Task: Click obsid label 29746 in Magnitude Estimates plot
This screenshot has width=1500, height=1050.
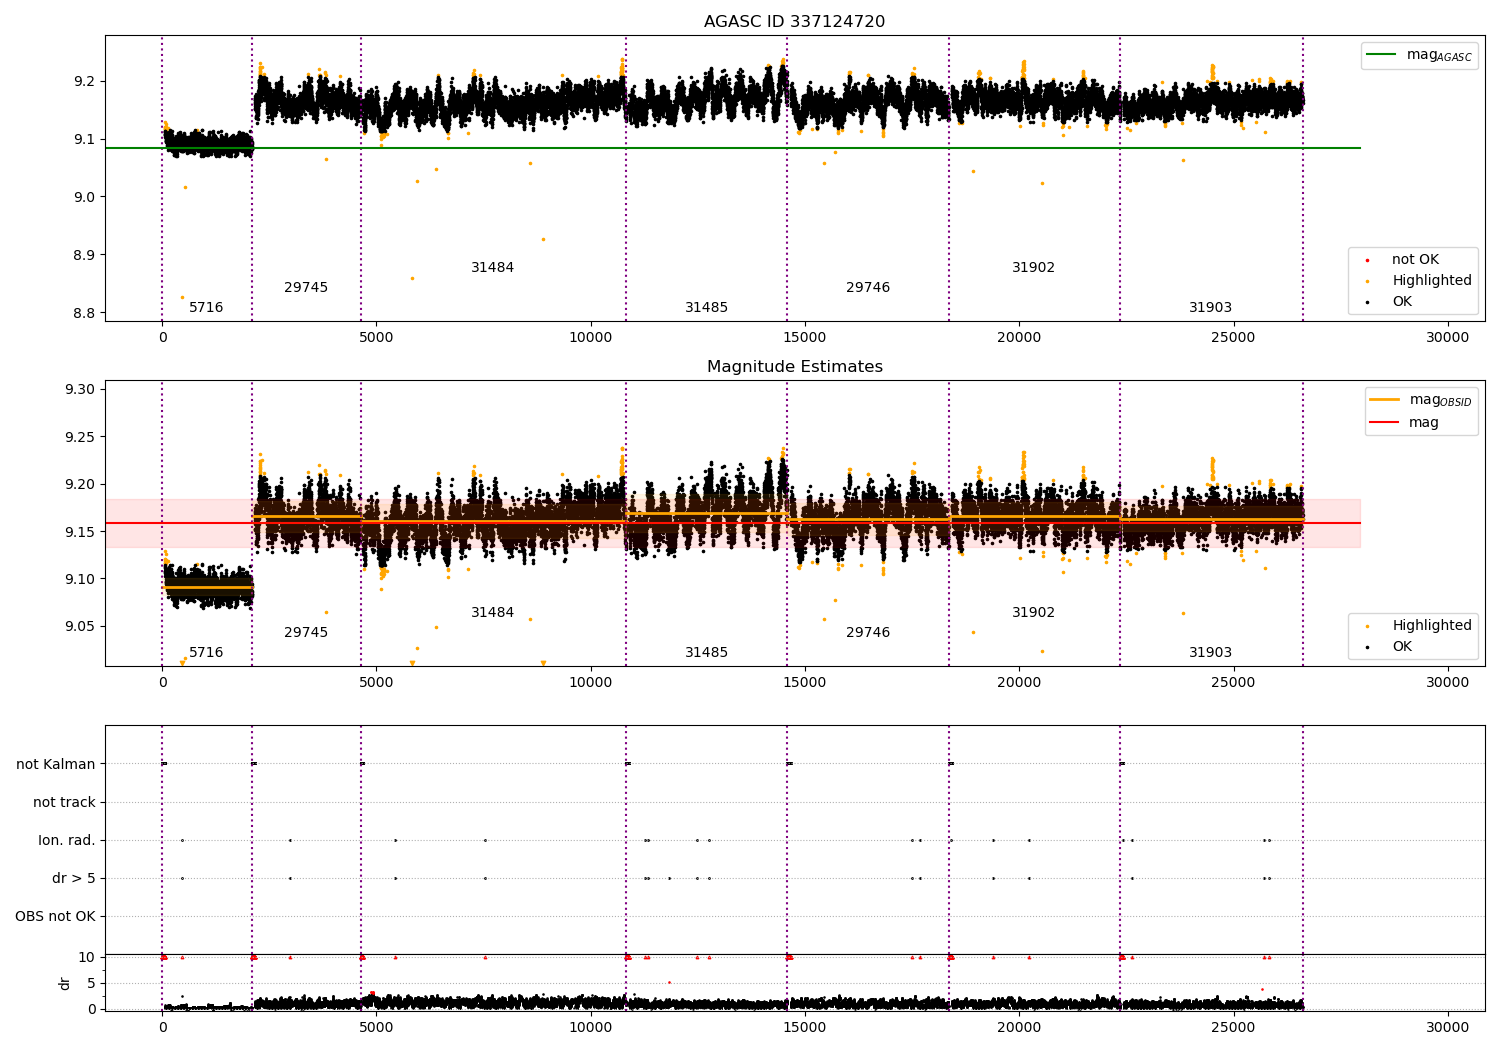Action: 868,633
